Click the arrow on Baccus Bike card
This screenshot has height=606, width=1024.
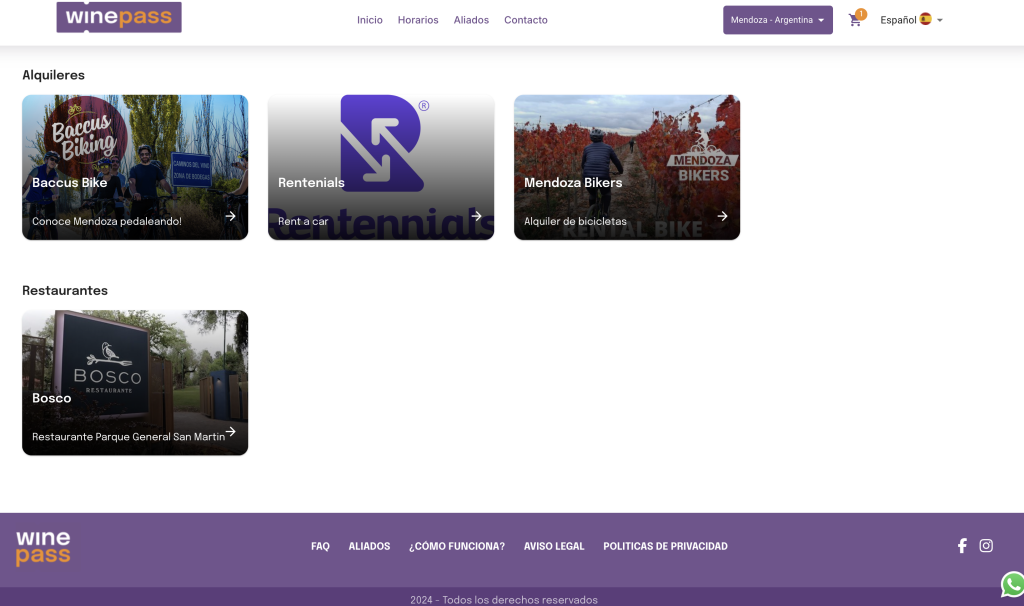click(230, 216)
